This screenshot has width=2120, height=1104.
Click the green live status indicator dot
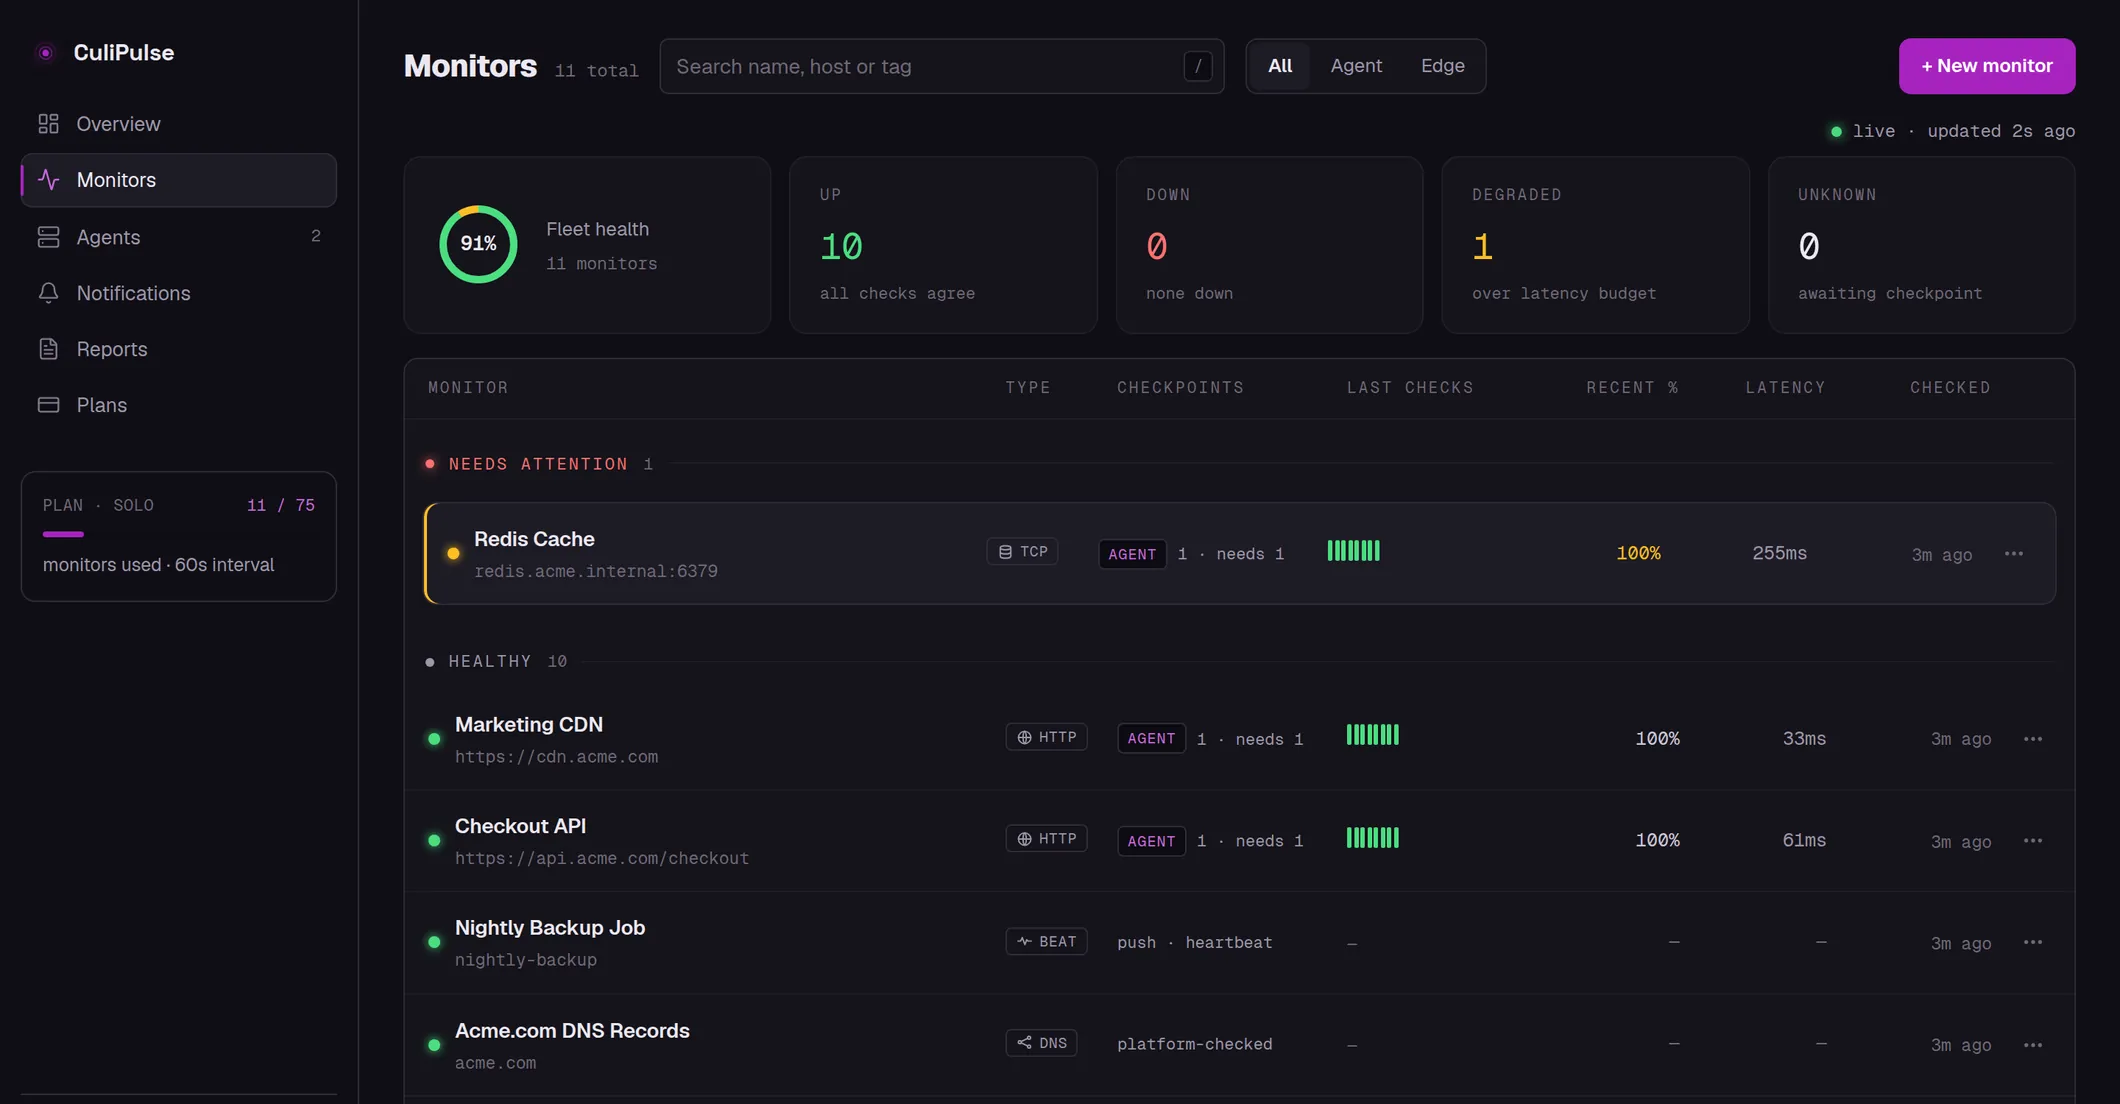click(1836, 131)
